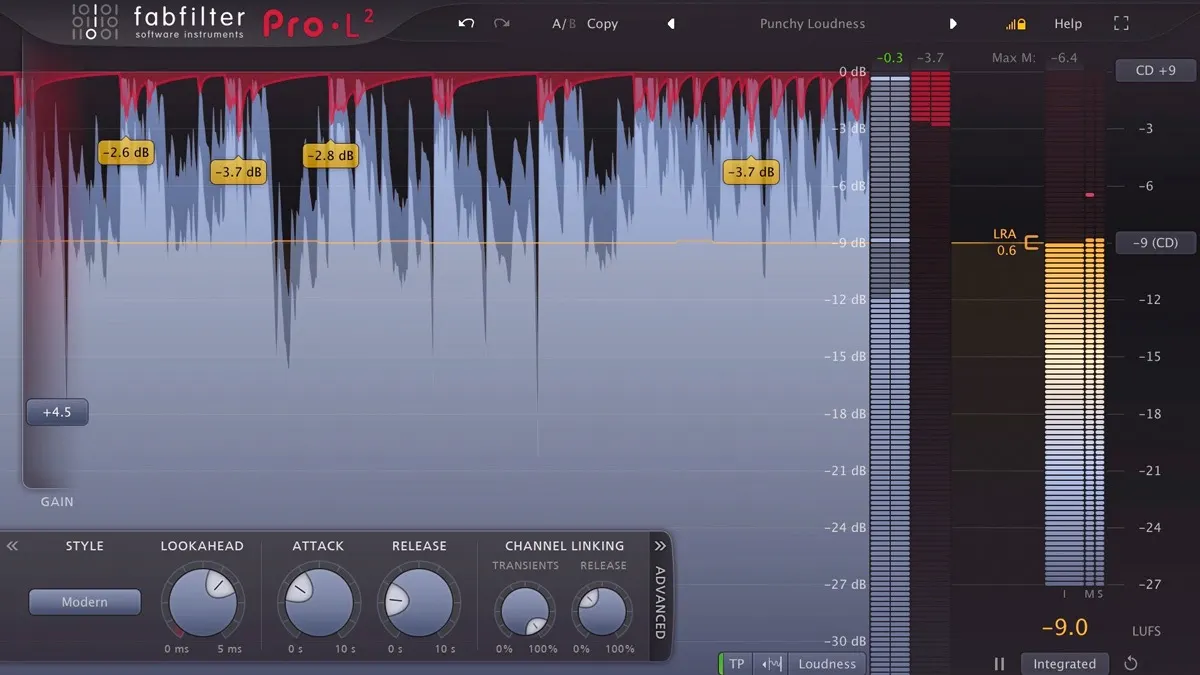Collapse panel with left double chevron
The image size is (1200, 675).
pos(13,546)
